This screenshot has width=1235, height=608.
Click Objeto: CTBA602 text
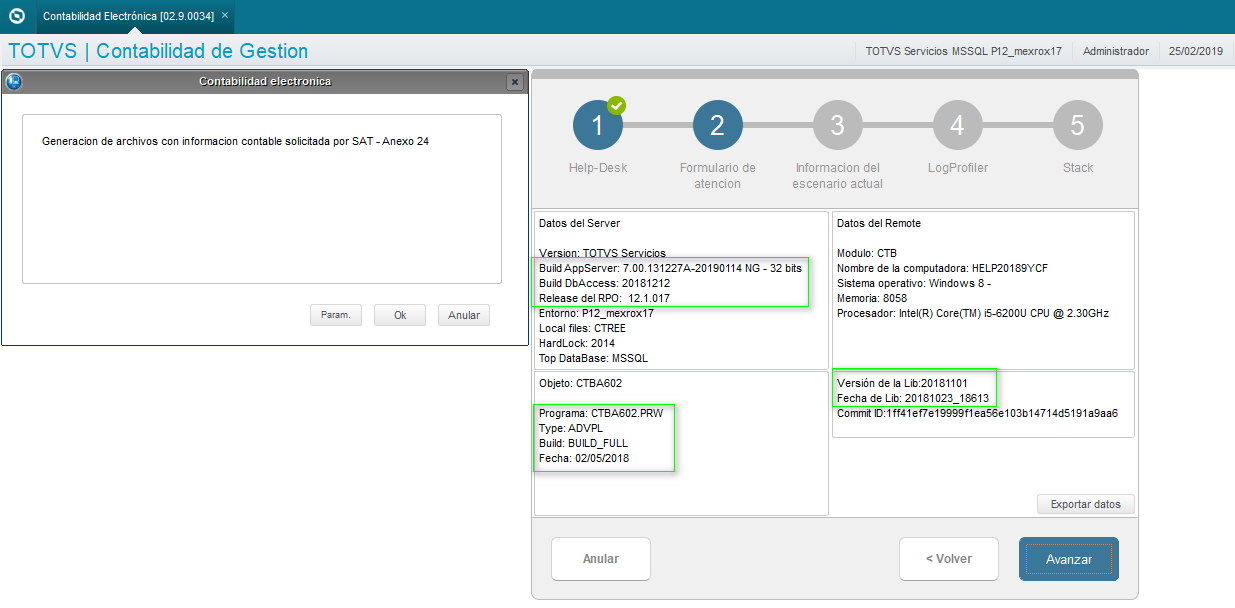pyautogui.click(x=580, y=383)
